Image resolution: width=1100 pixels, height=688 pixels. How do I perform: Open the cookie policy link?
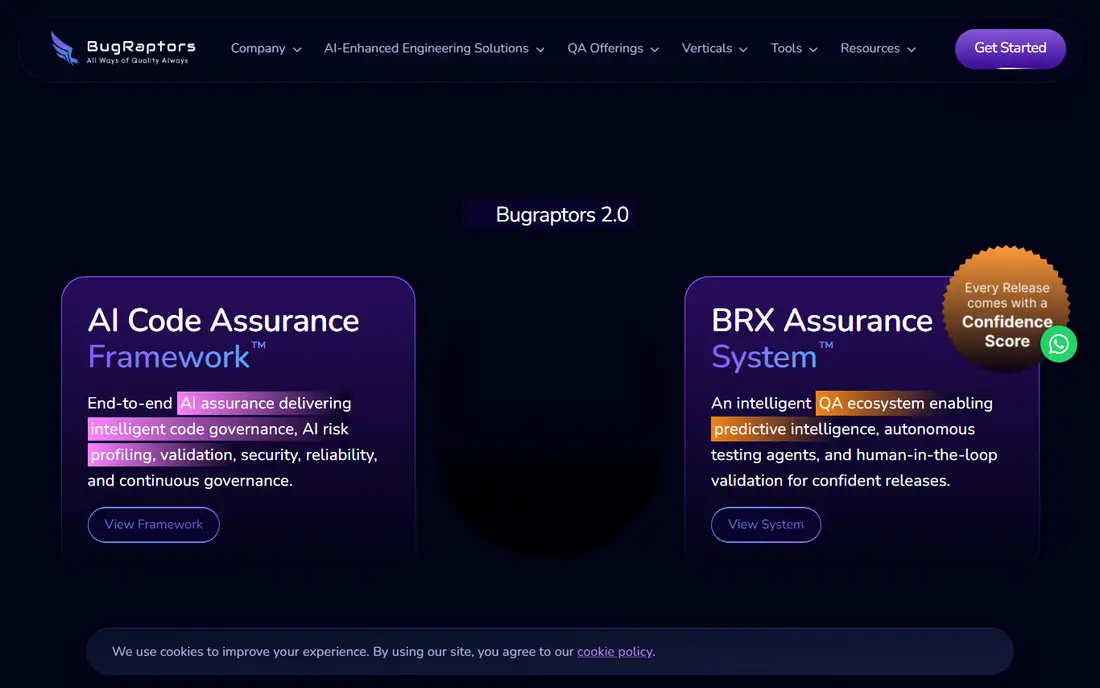coord(615,652)
